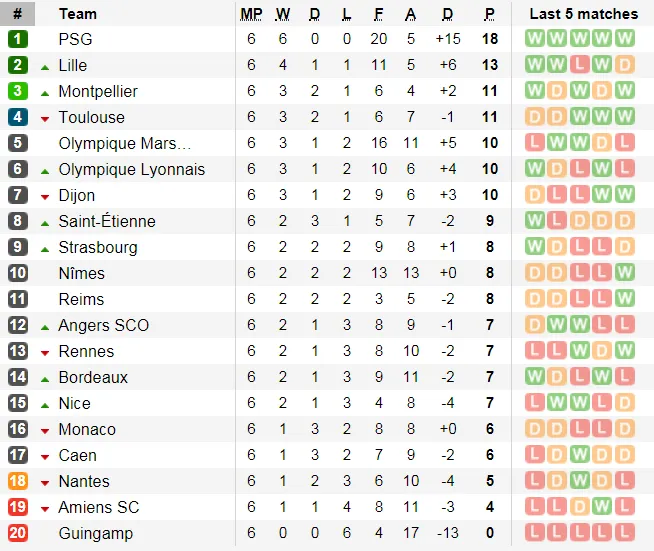This screenshot has height=551, width=654.
Task: Click the only win badge in Caen's row
Action: point(580,455)
